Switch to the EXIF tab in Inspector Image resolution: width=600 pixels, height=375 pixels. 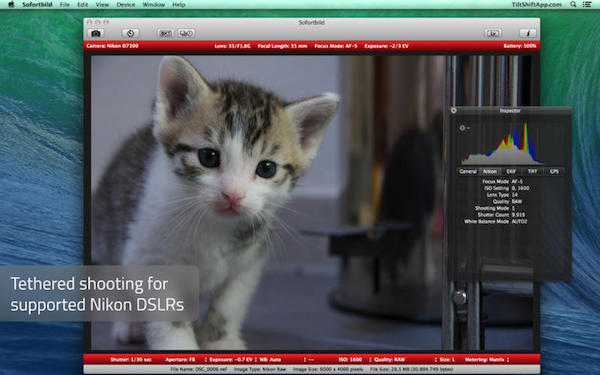[x=511, y=171]
